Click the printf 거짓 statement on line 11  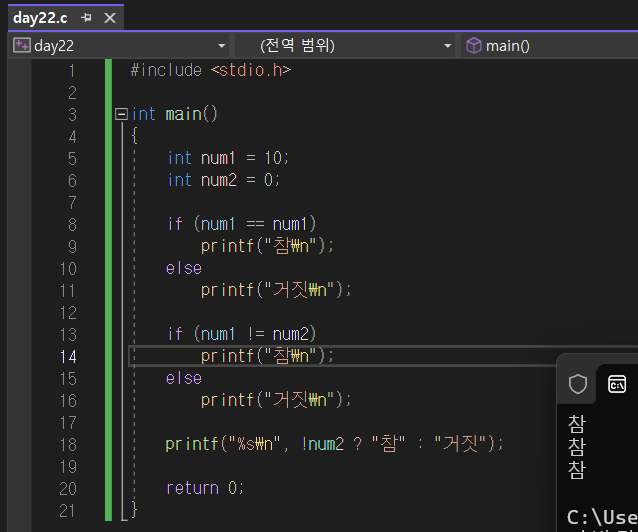pos(276,290)
